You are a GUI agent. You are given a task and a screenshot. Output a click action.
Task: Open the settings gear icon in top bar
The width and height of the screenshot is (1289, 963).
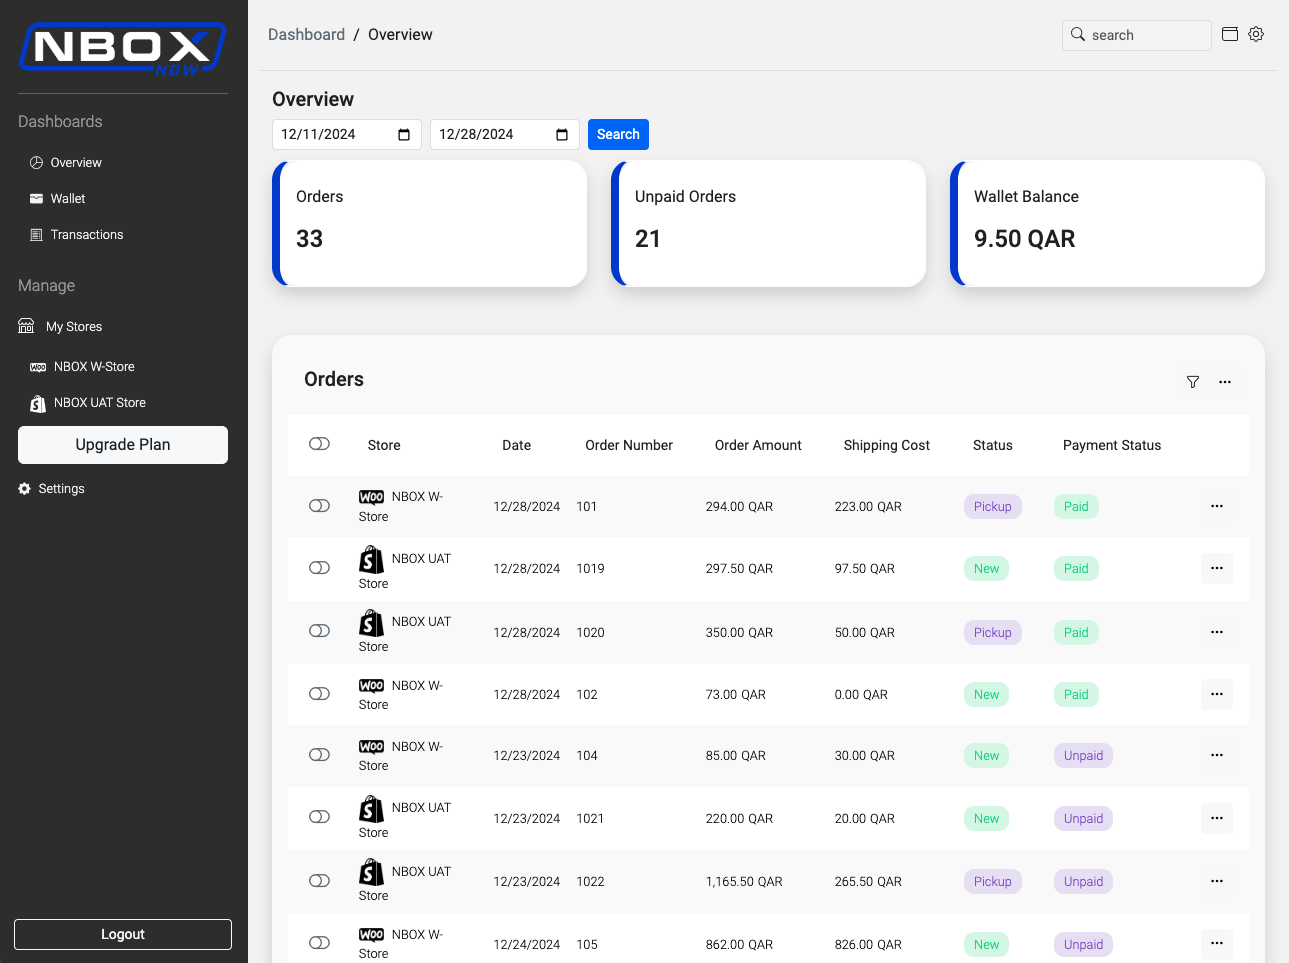tap(1256, 34)
